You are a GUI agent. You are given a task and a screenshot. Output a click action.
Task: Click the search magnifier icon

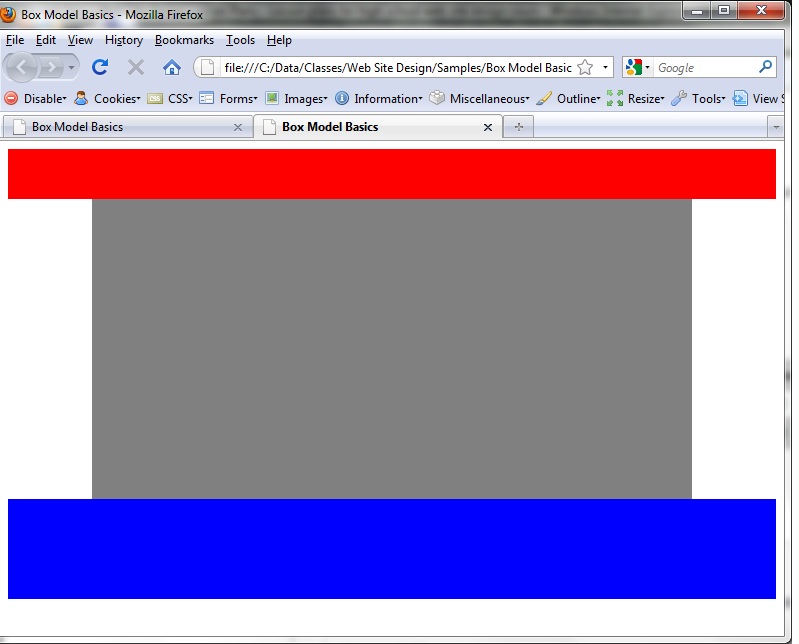(765, 67)
